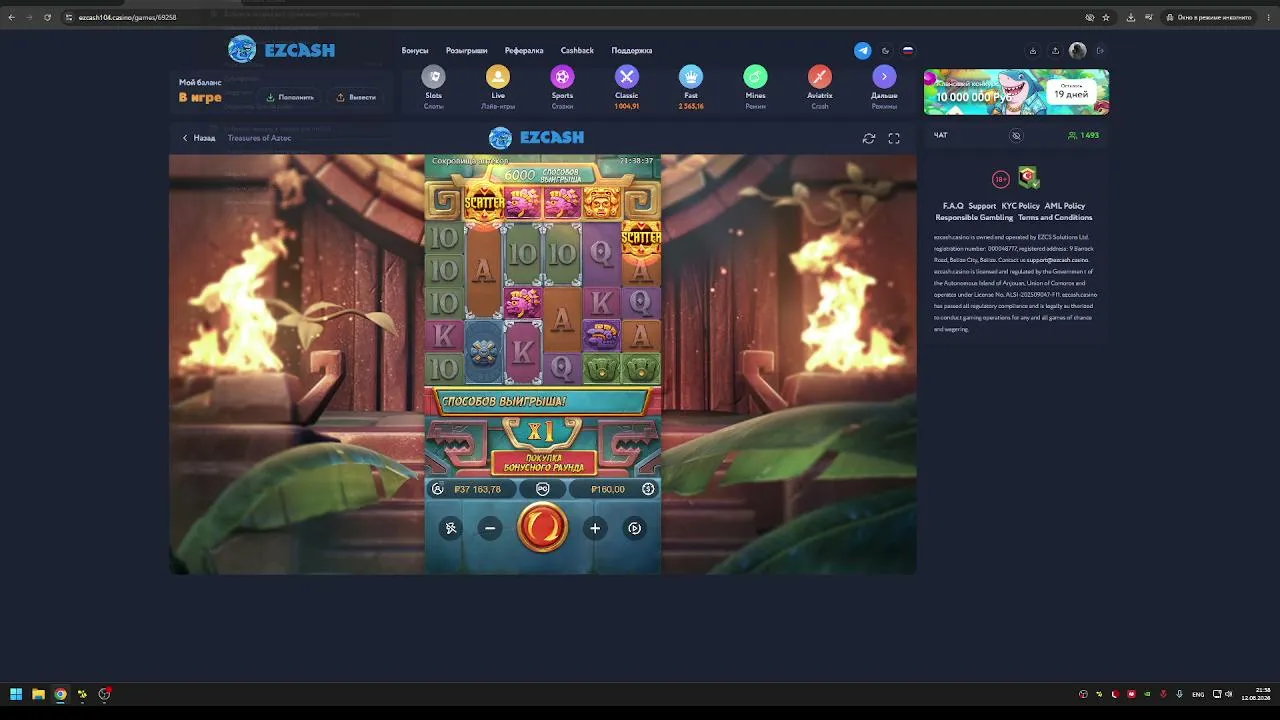Open the Live games category icon
Screen dimensions: 1280x720
click(x=498, y=78)
